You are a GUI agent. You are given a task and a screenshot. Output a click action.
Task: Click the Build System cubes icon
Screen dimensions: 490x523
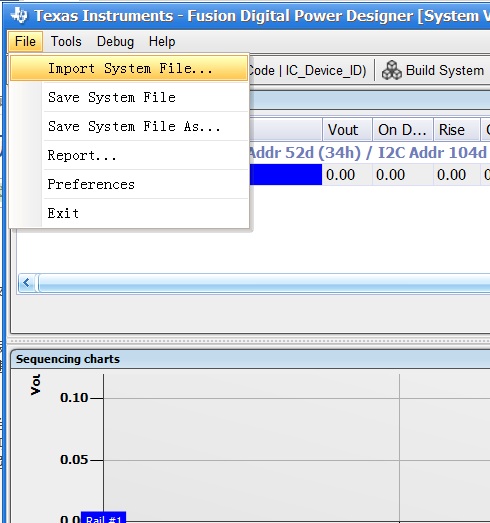392,70
